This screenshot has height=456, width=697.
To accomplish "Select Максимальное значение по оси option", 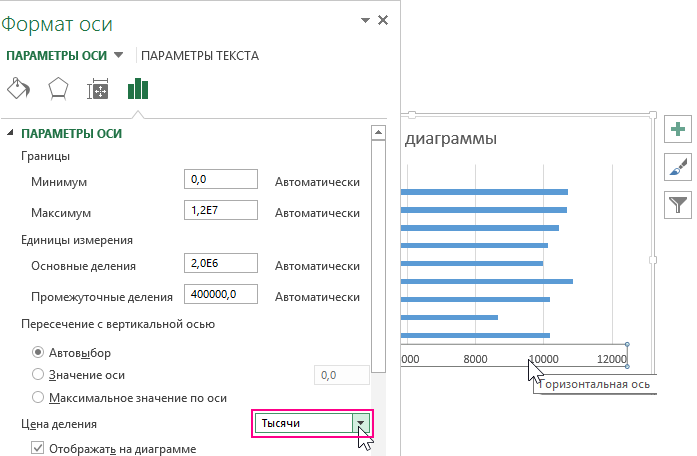I will 38,397.
